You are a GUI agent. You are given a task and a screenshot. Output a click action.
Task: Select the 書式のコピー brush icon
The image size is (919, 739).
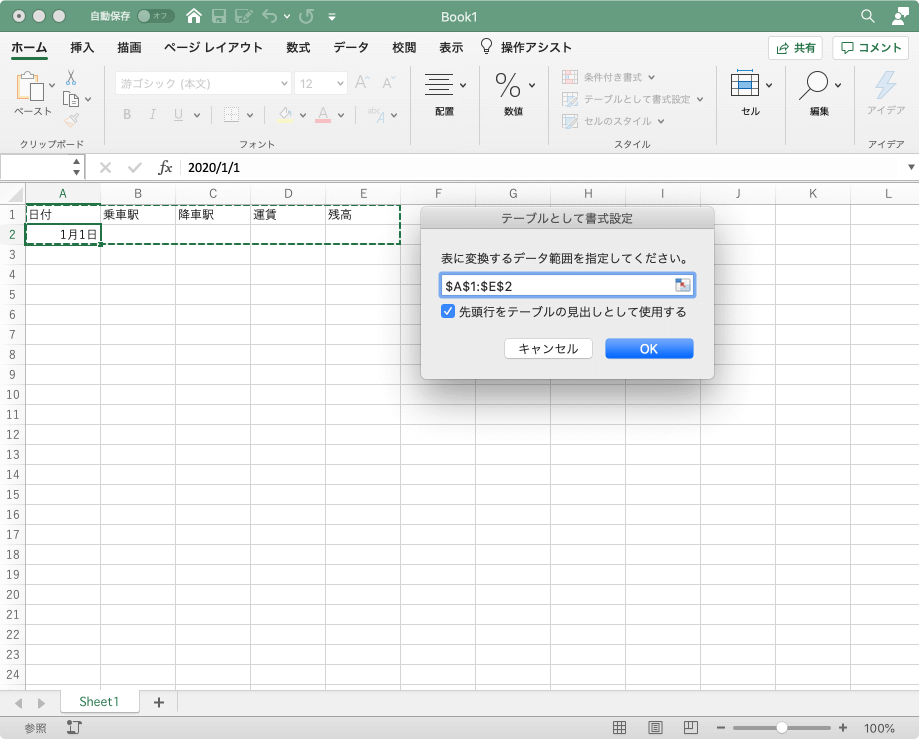point(73,121)
